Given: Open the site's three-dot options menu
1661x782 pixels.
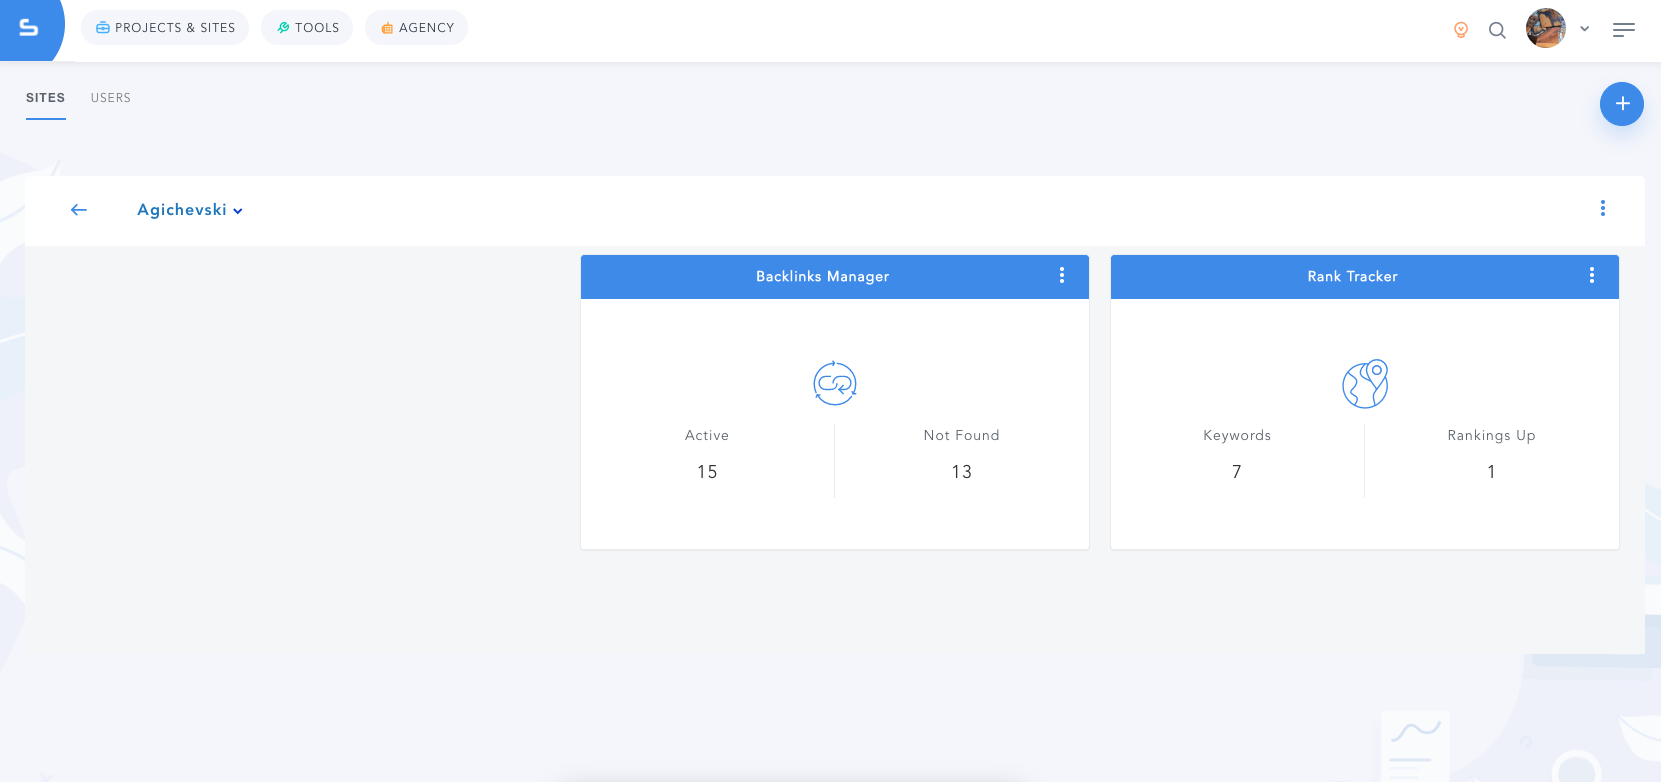Looking at the screenshot, I should [x=1603, y=208].
